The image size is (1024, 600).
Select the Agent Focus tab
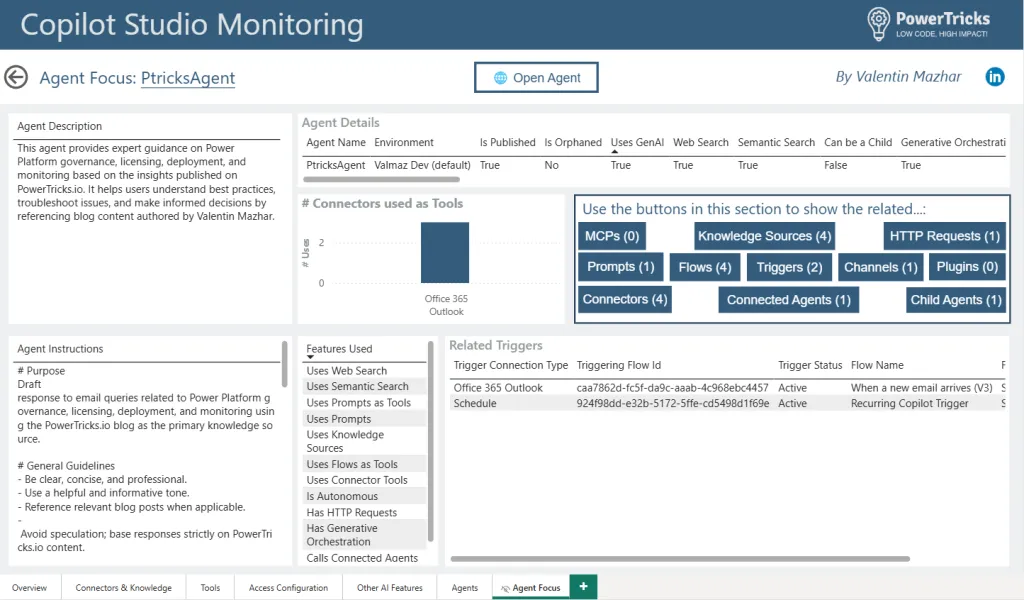click(531, 588)
